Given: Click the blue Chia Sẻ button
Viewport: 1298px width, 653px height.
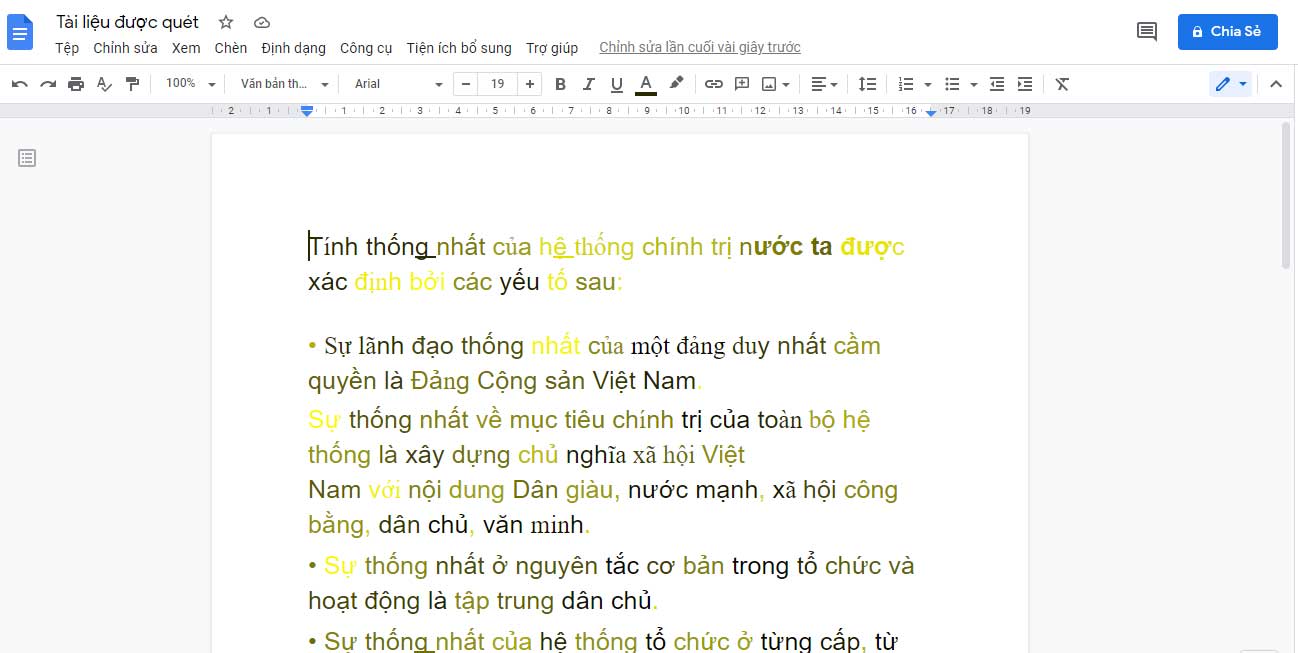Looking at the screenshot, I should click(x=1226, y=32).
